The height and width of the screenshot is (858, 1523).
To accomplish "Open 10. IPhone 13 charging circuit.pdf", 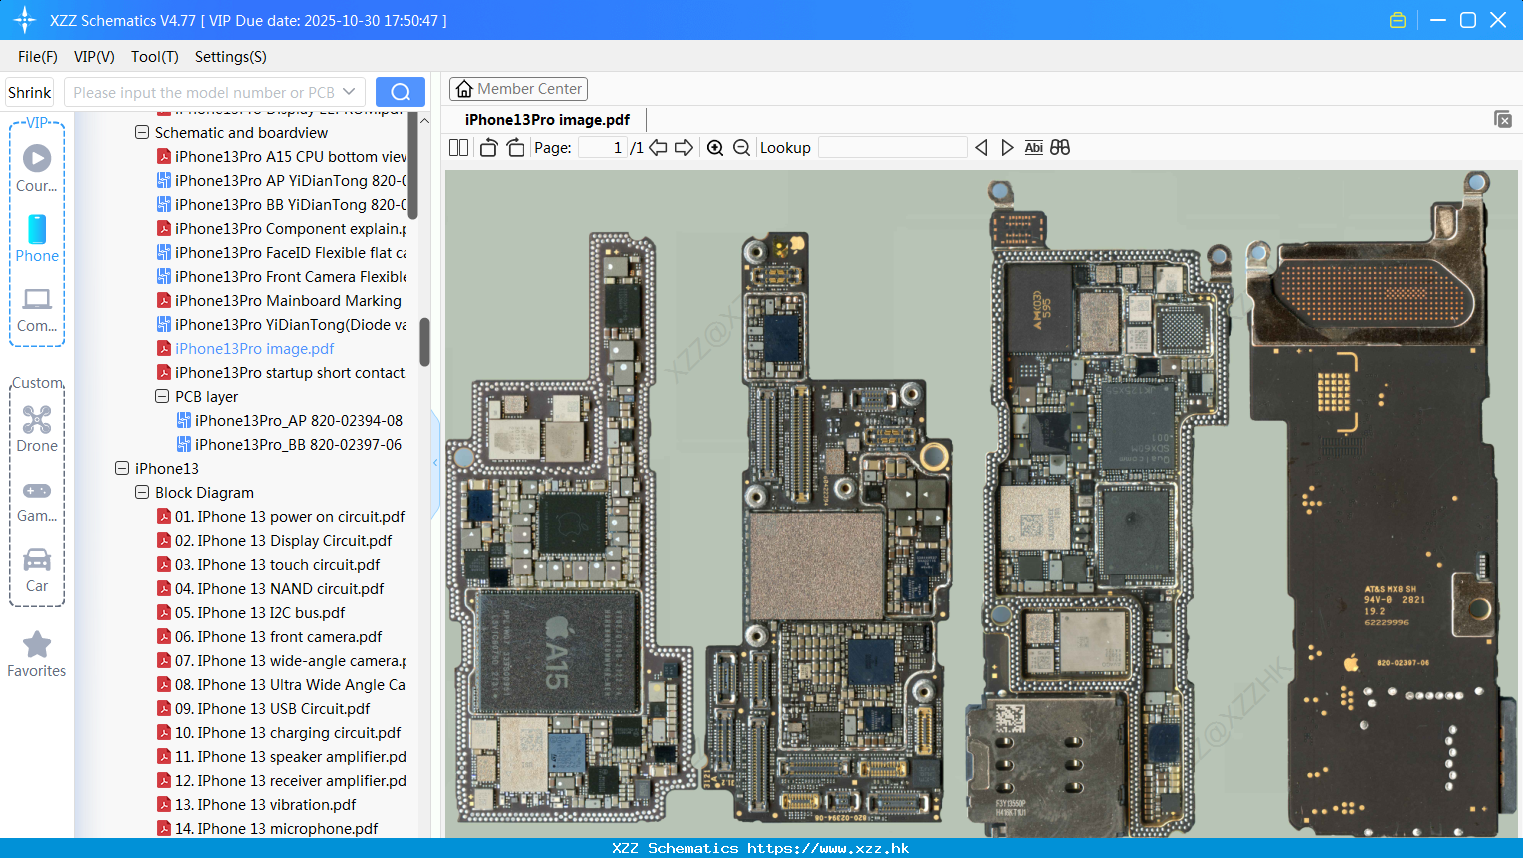I will [x=279, y=733].
